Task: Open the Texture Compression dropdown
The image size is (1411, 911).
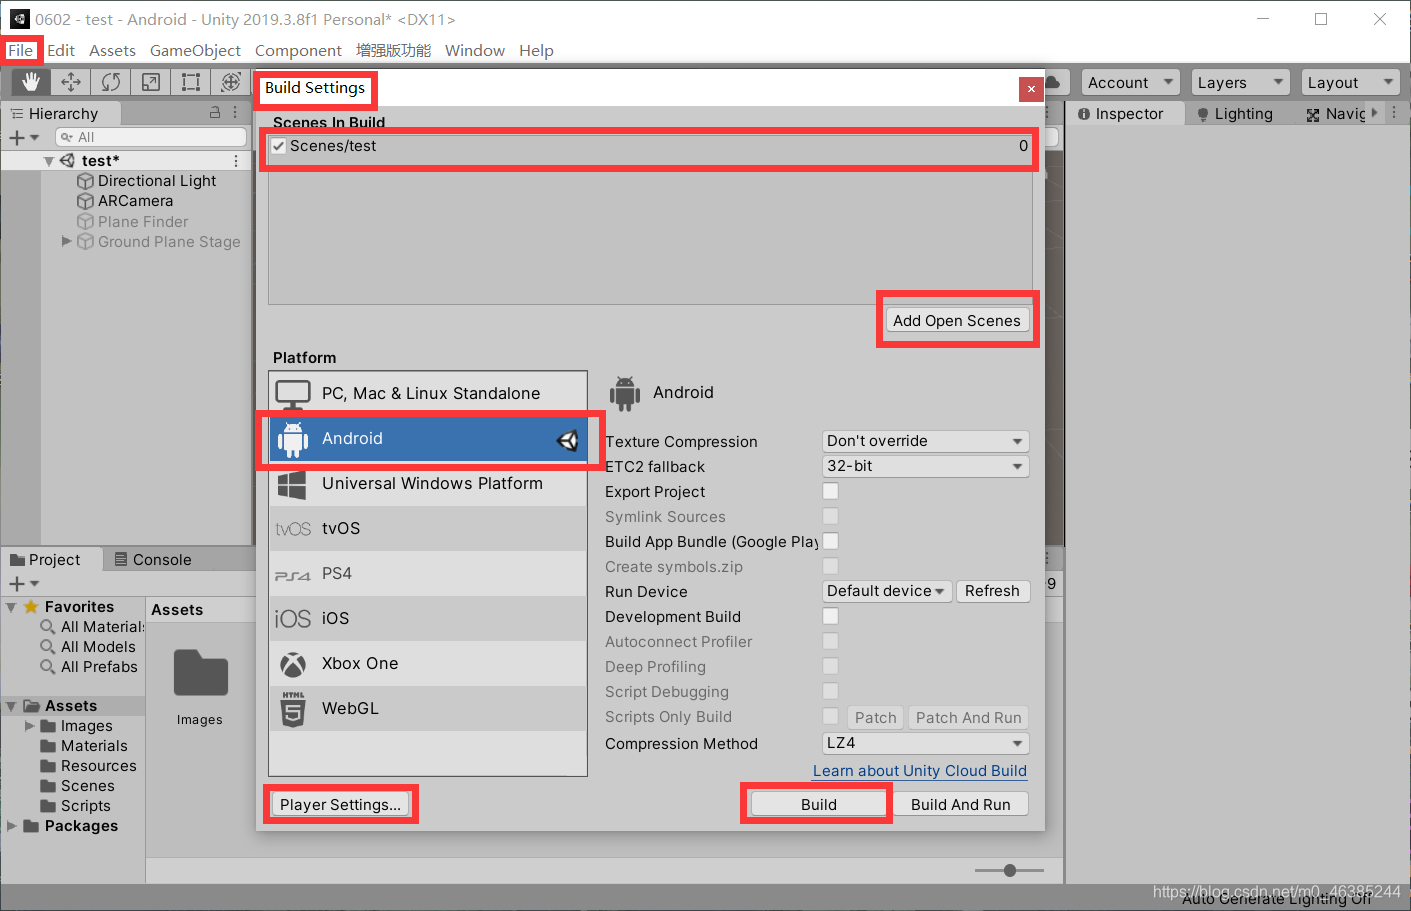Action: pos(925,441)
